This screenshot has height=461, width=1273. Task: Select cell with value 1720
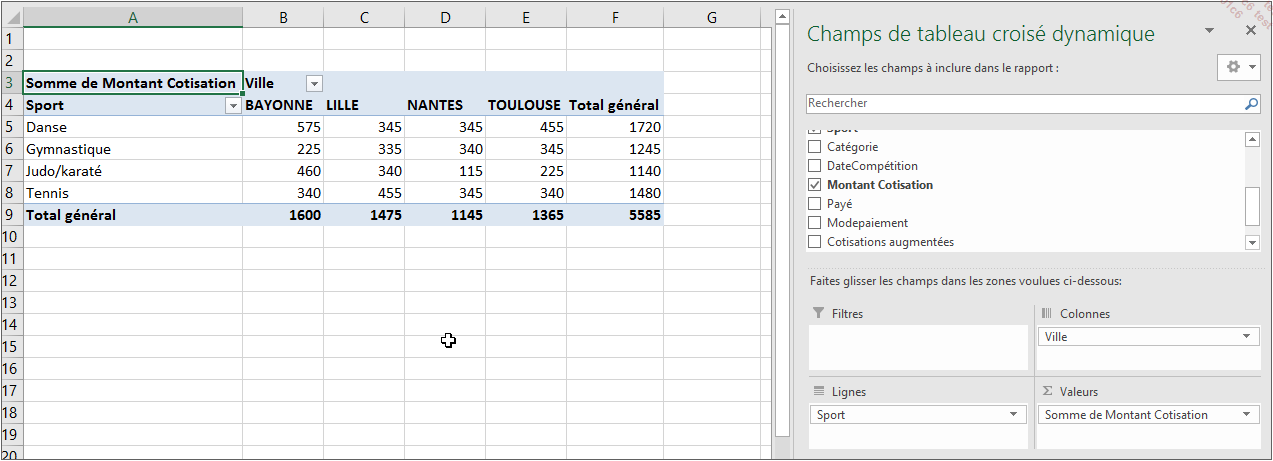click(x=615, y=127)
